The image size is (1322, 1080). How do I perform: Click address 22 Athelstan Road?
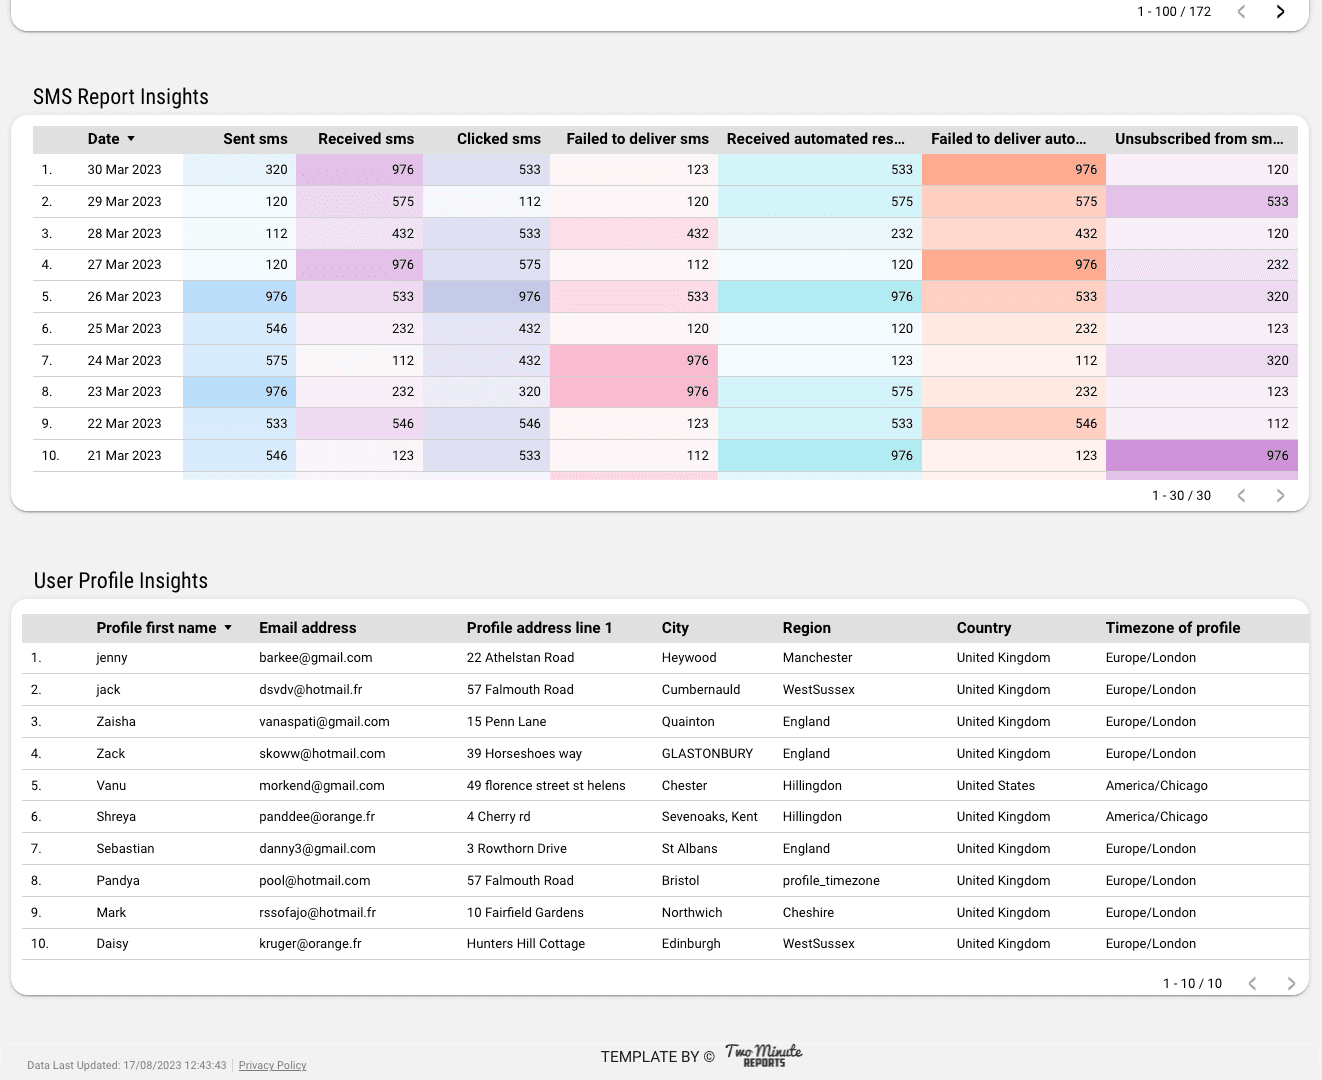(x=520, y=658)
